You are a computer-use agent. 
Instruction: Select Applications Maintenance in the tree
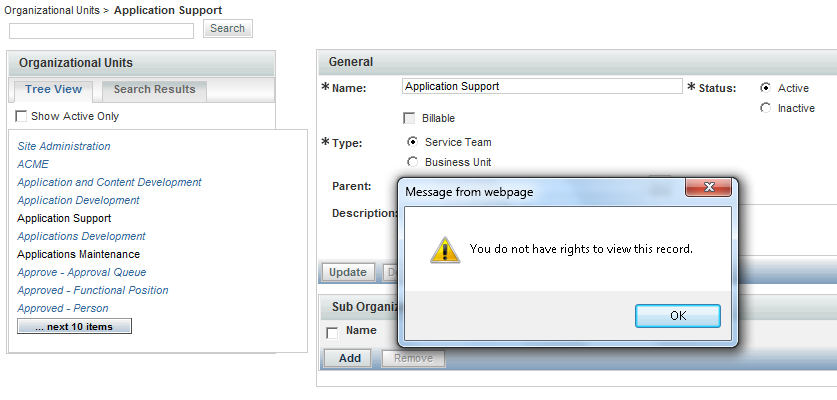pyautogui.click(x=79, y=254)
